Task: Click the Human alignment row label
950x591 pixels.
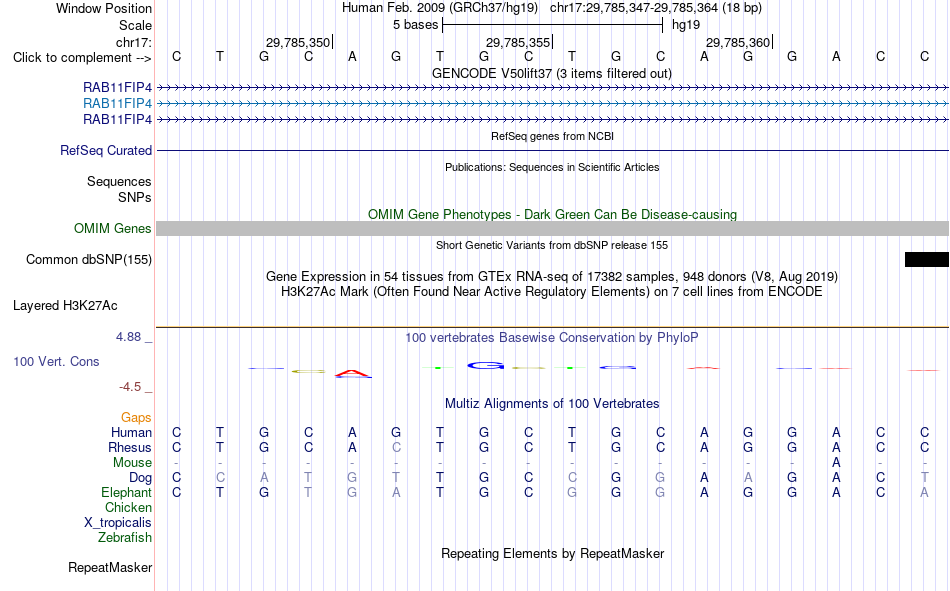Action: [131, 433]
